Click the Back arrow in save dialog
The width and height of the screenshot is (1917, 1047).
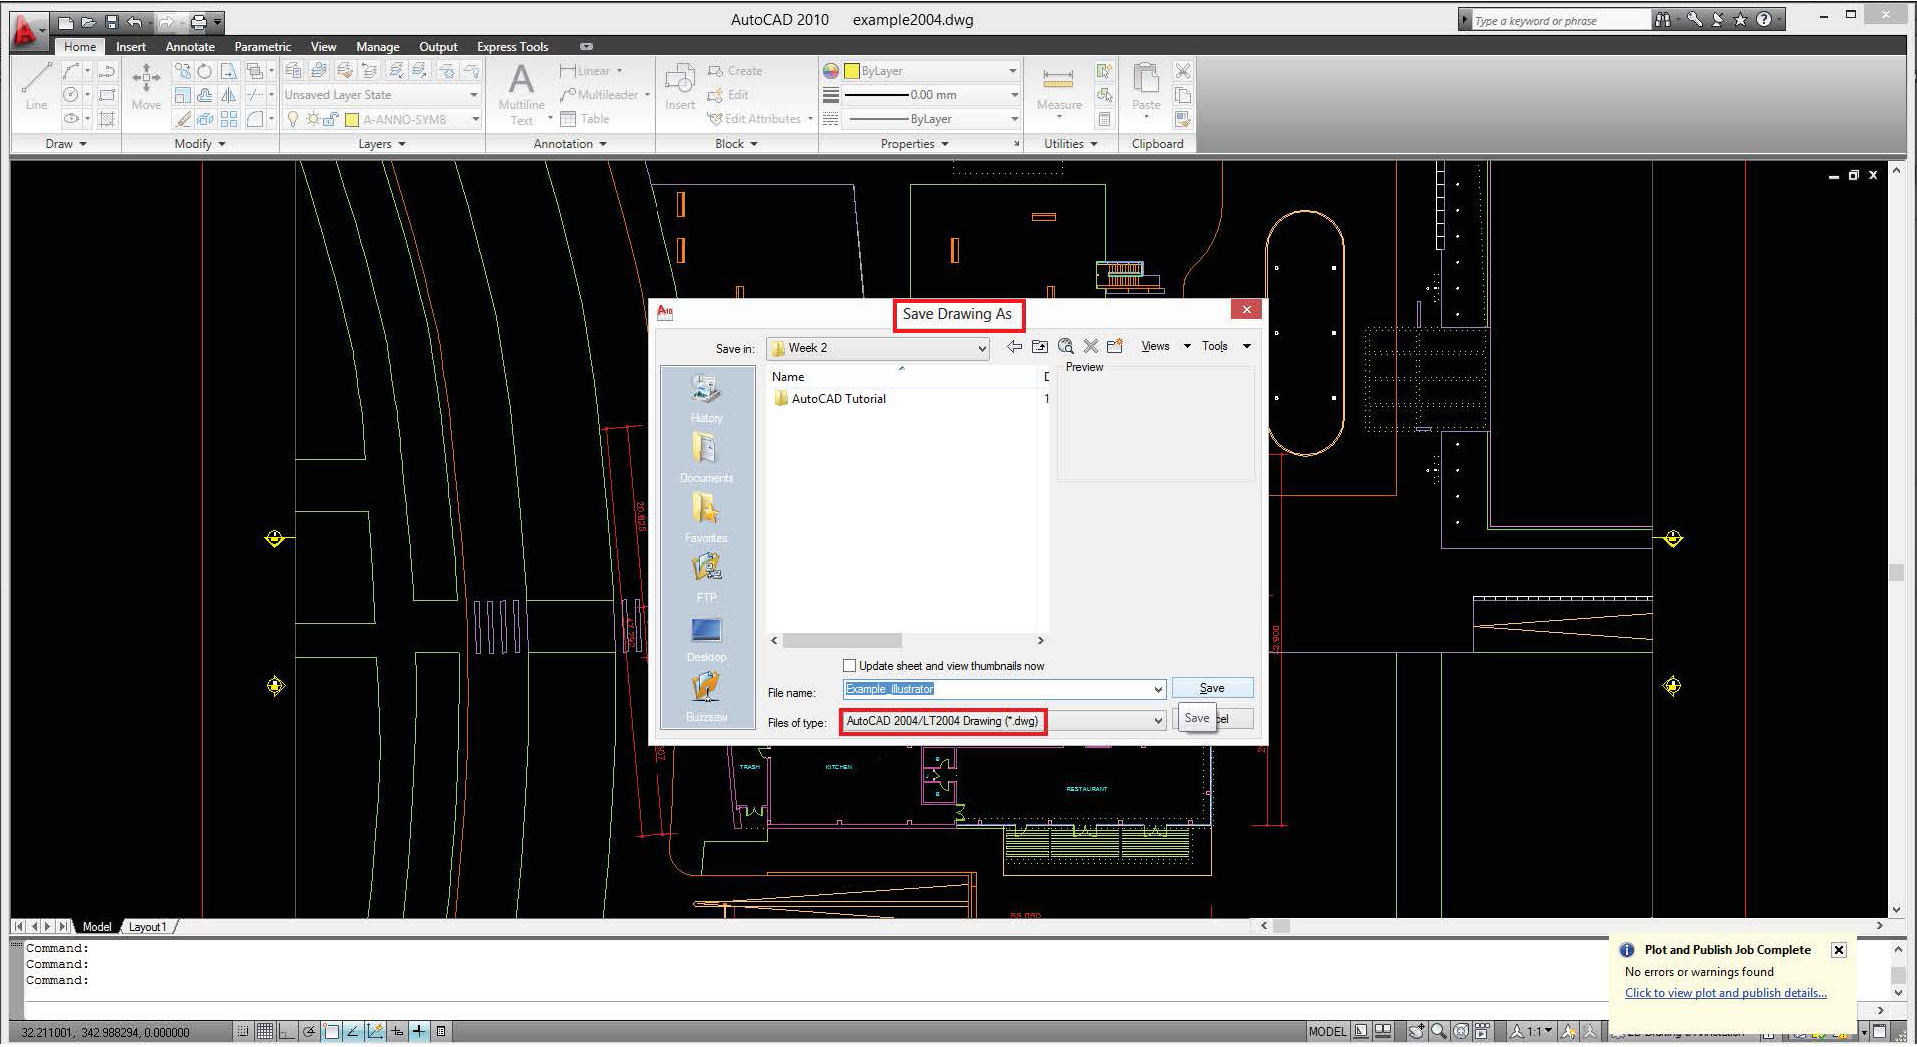pos(1014,346)
